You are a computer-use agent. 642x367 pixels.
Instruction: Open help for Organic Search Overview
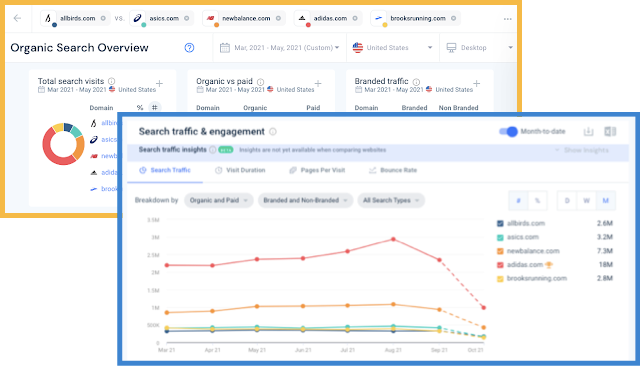pyautogui.click(x=189, y=48)
